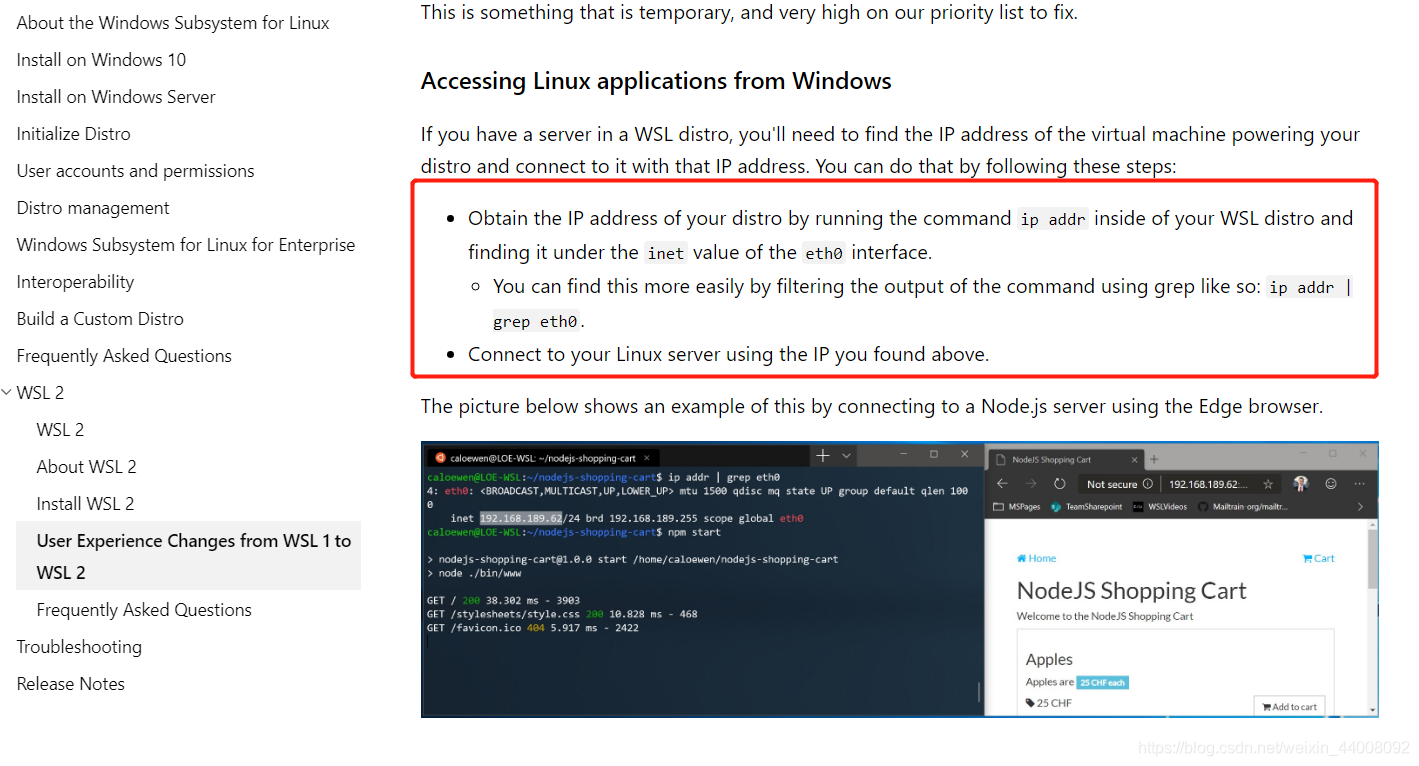
Task: Open Windows Subsystem for Linux for Enterprise
Action: coord(186,245)
